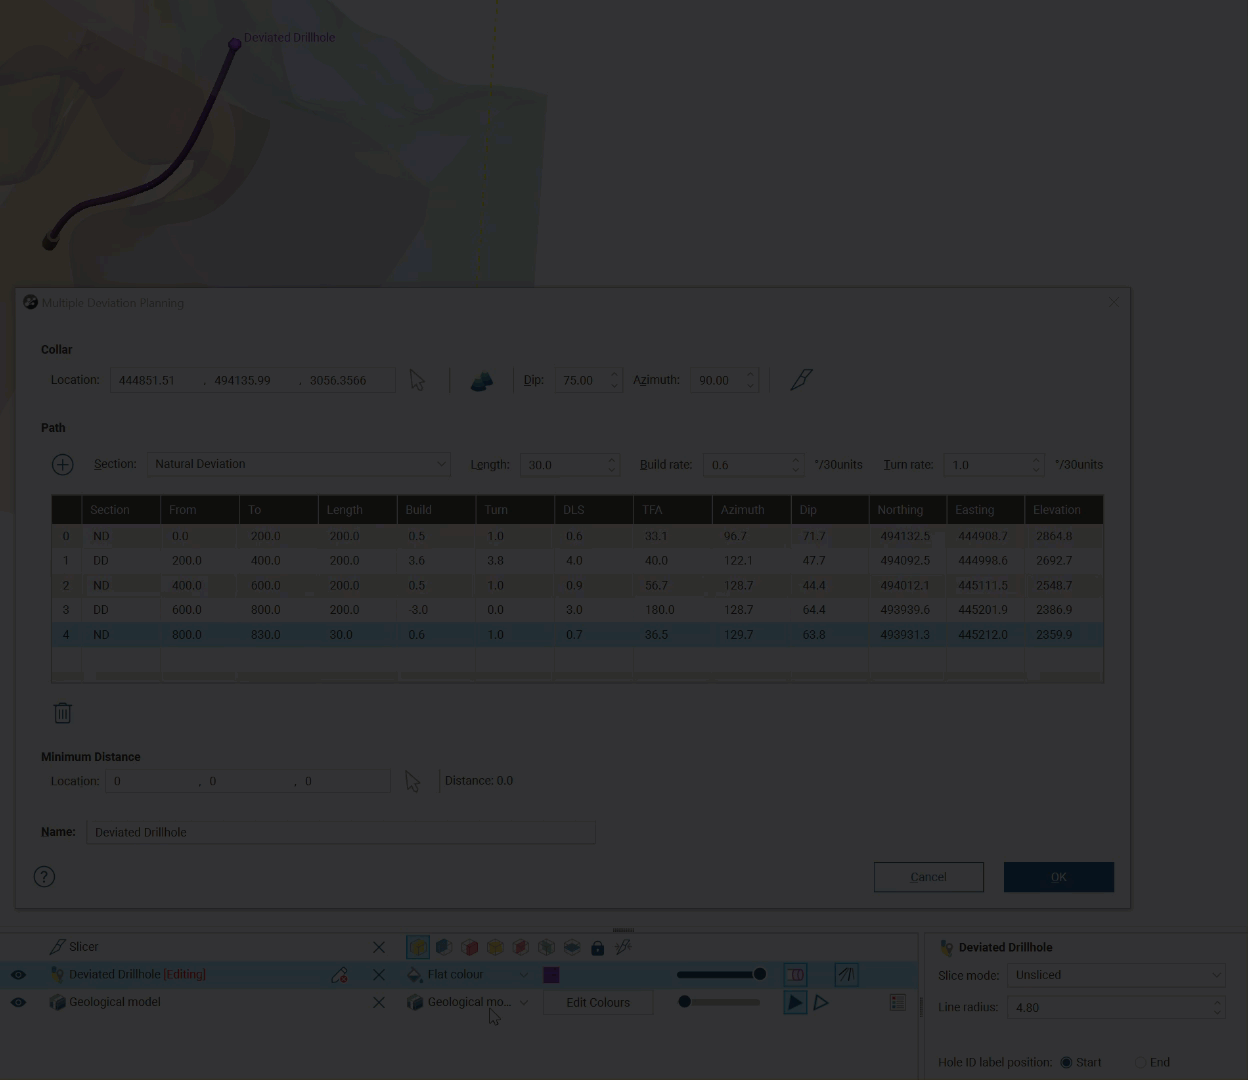
Task: Select End for Hole ID label position
Action: point(1140,1063)
